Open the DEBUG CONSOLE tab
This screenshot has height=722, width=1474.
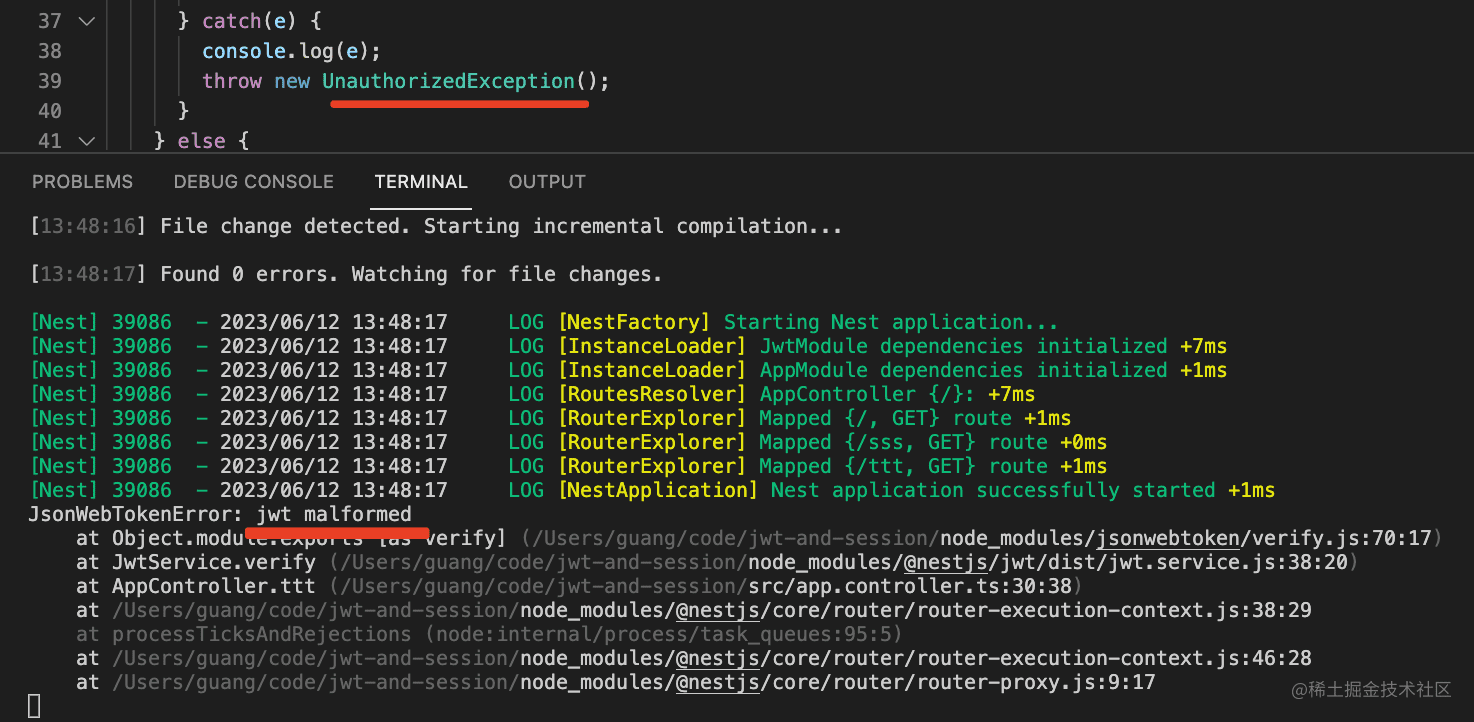[x=253, y=182]
